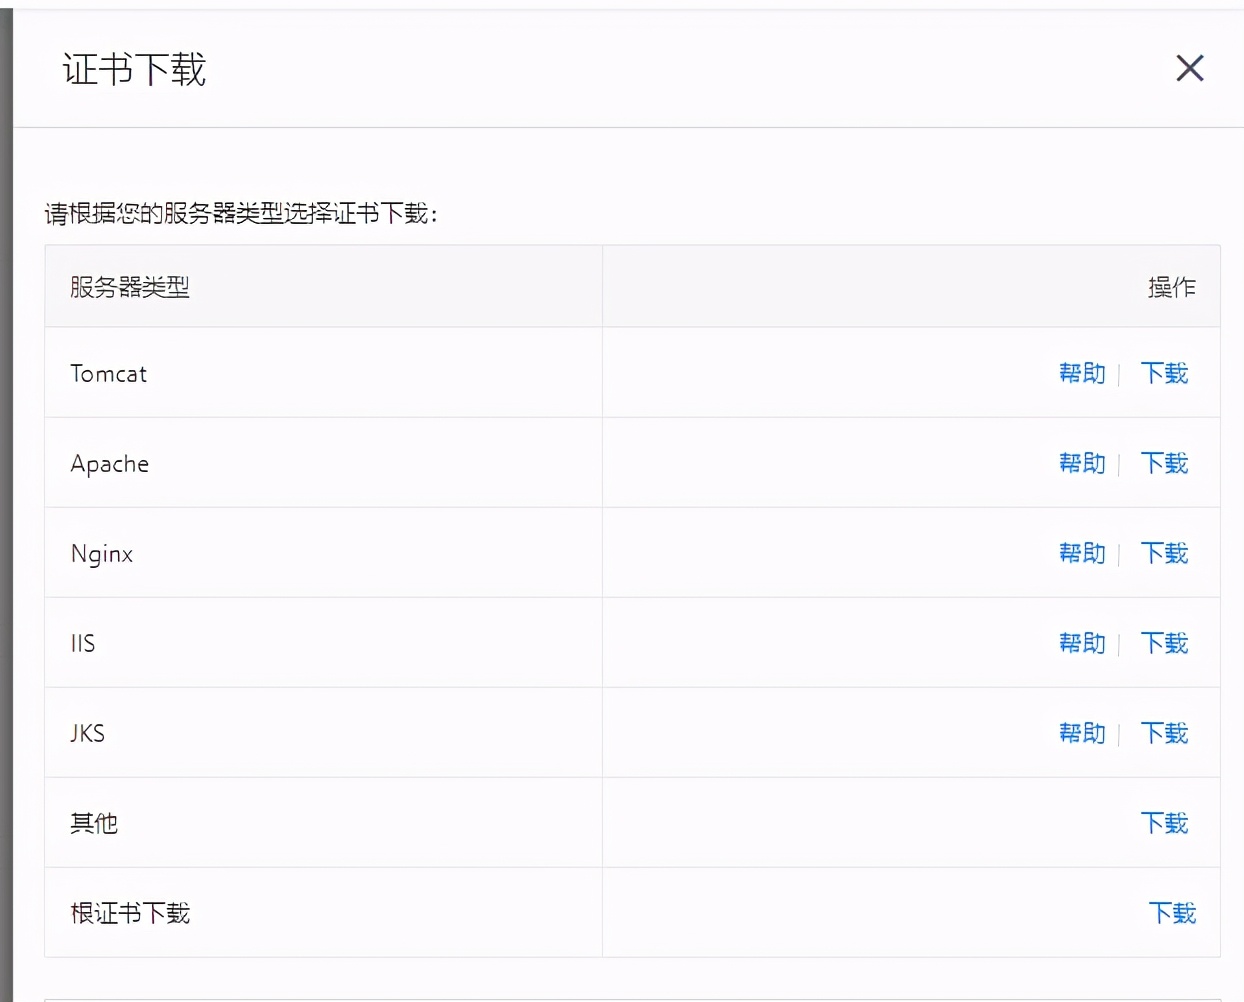Download the IIS certificate

[1164, 643]
